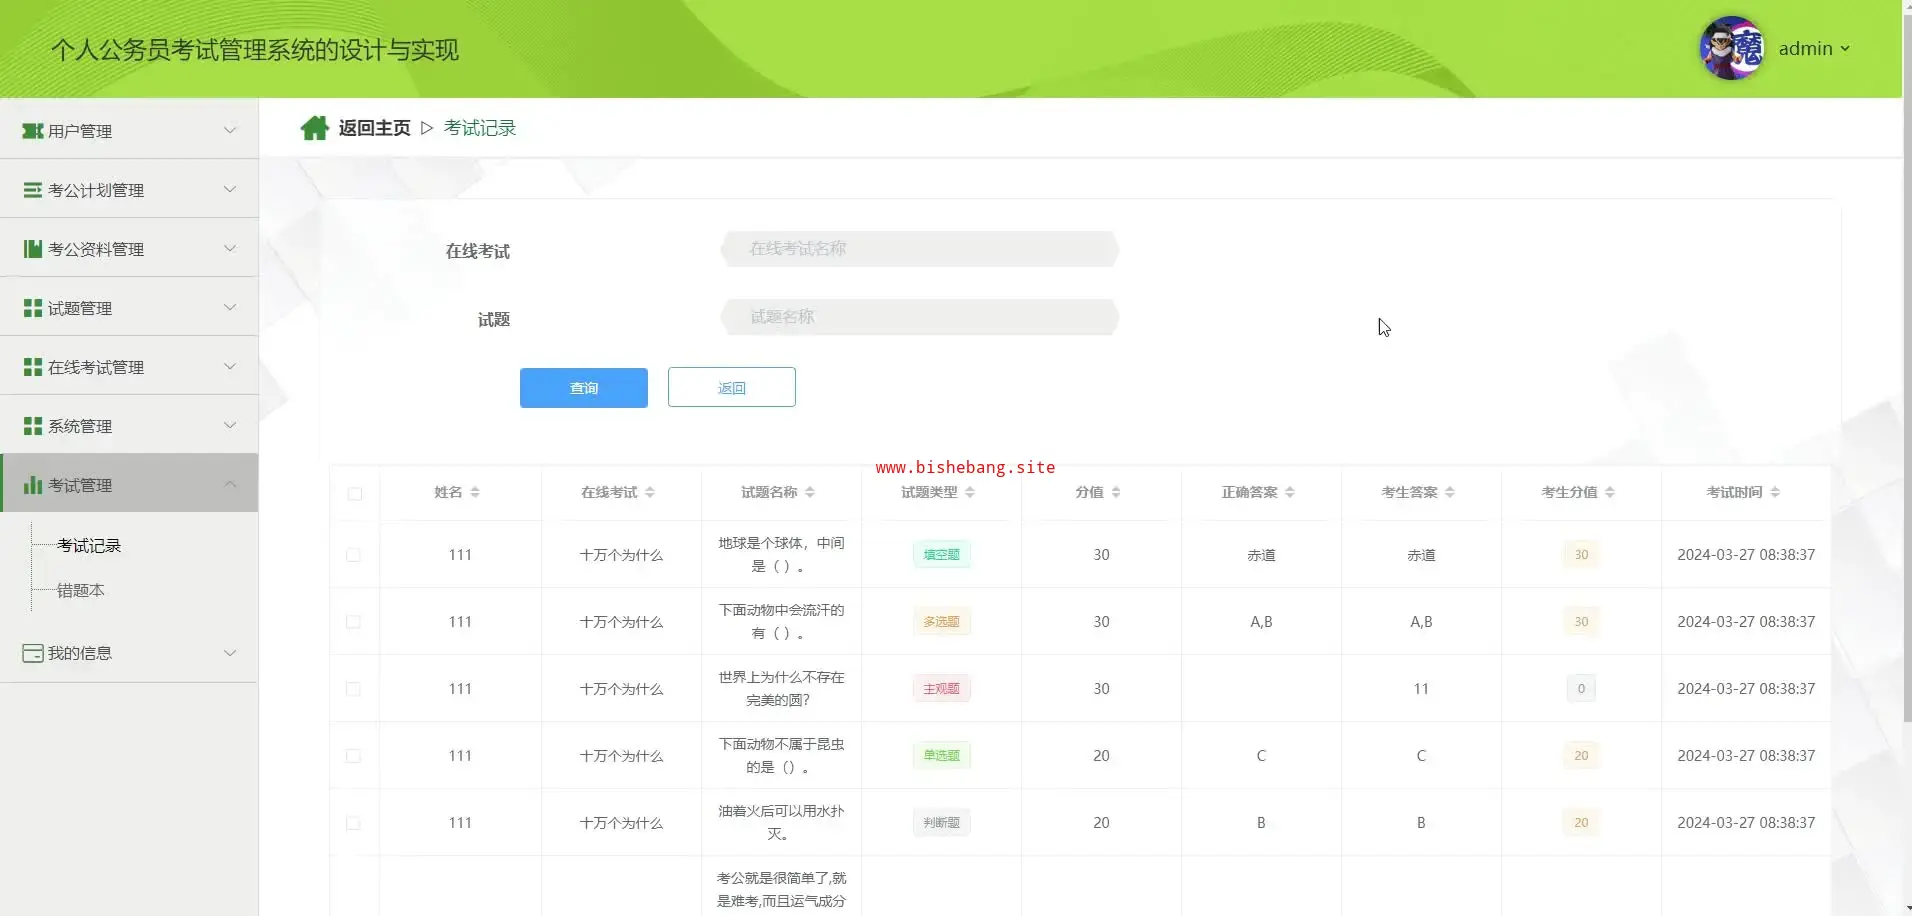The width and height of the screenshot is (1912, 916).
Task: Click the 我的信息 card icon
Action: pyautogui.click(x=33, y=653)
